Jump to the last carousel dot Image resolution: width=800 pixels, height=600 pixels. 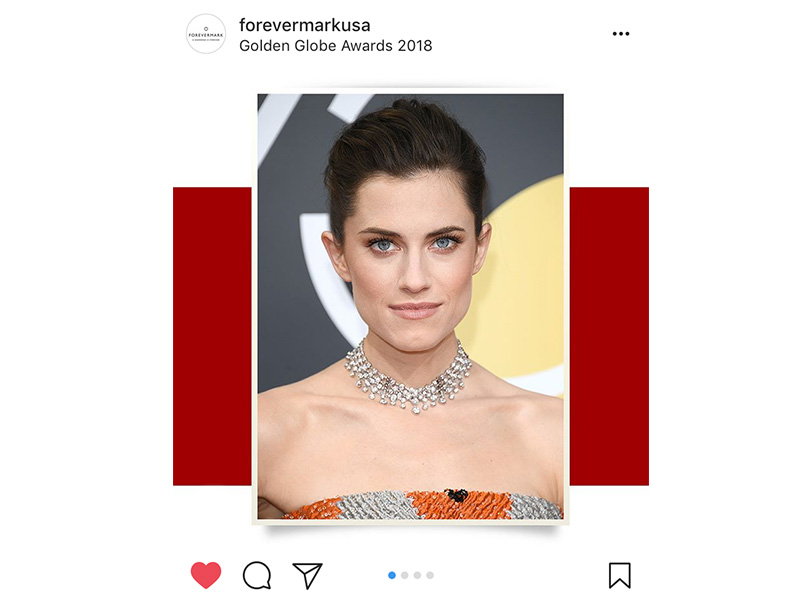coord(430,576)
